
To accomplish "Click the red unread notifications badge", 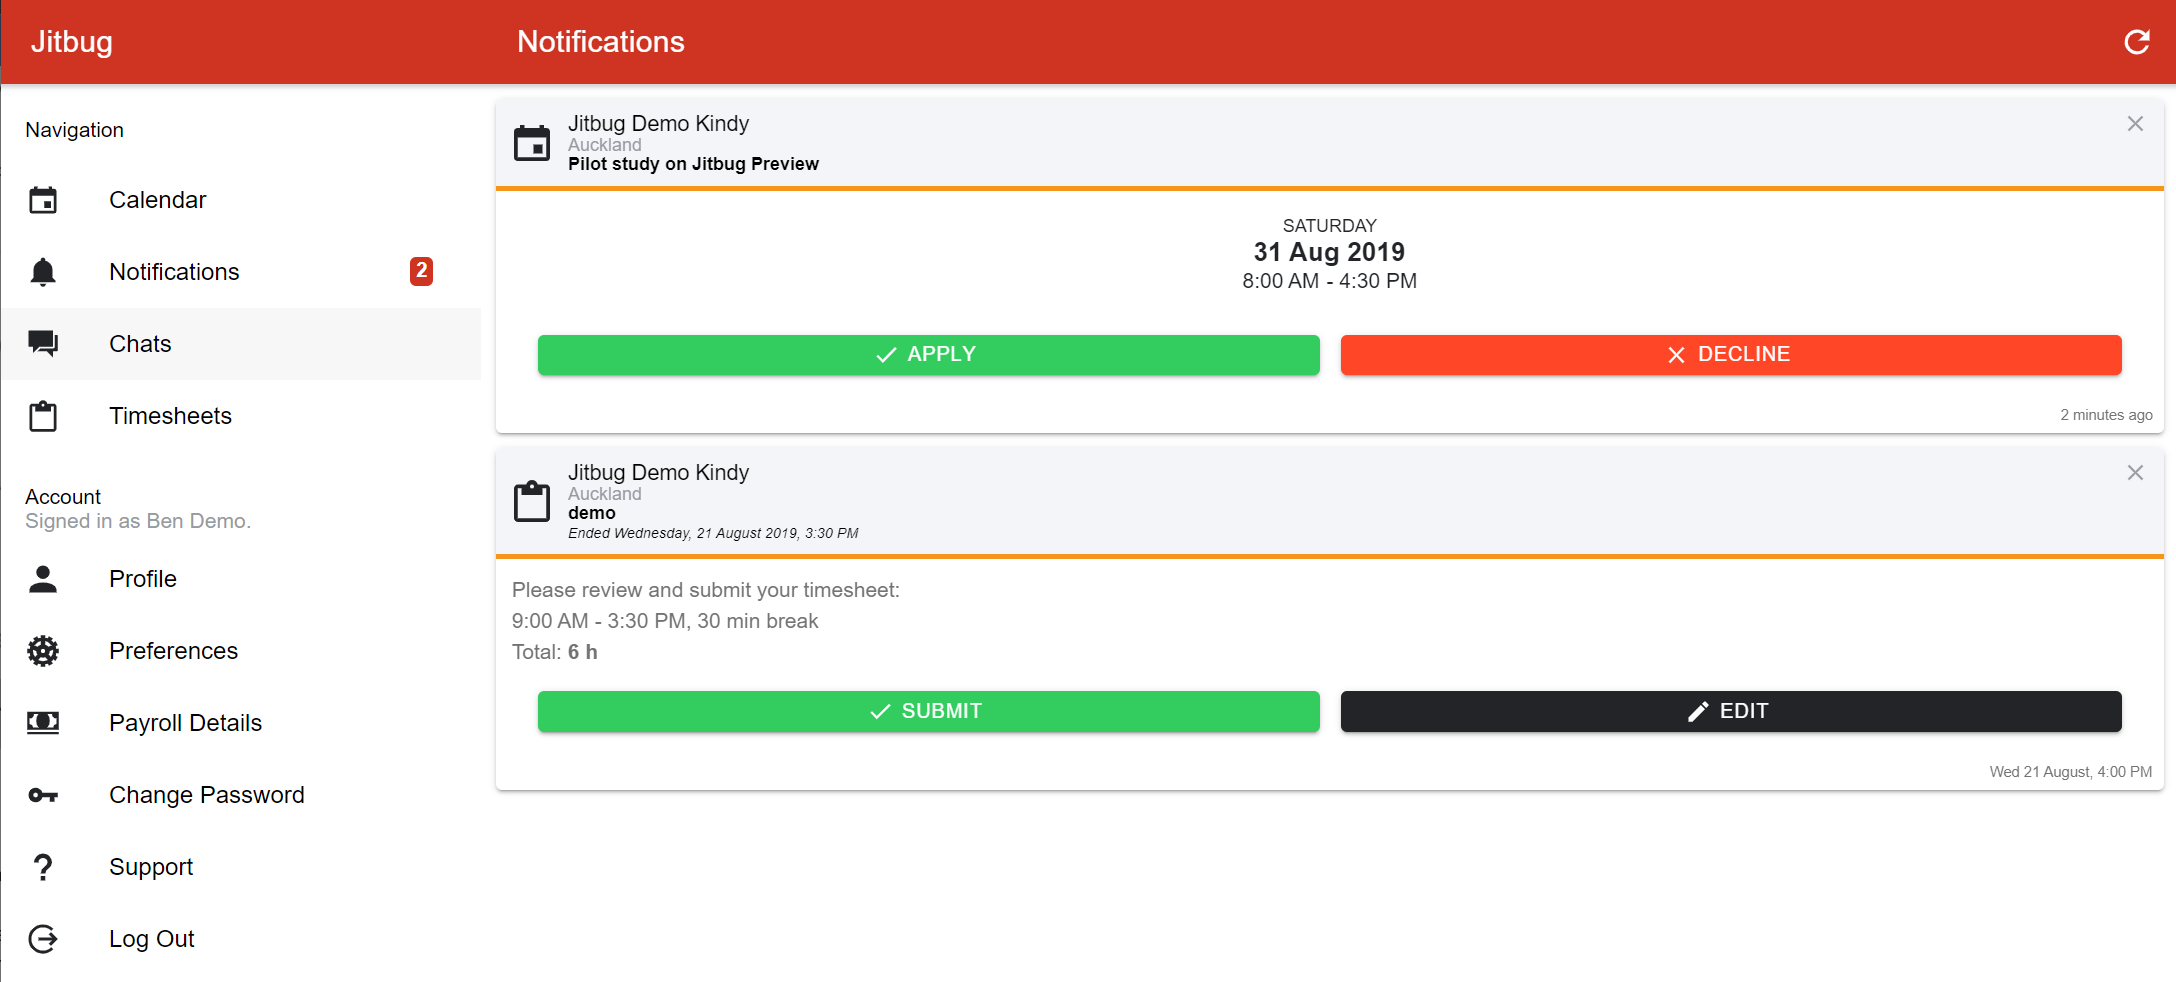I will 422,271.
